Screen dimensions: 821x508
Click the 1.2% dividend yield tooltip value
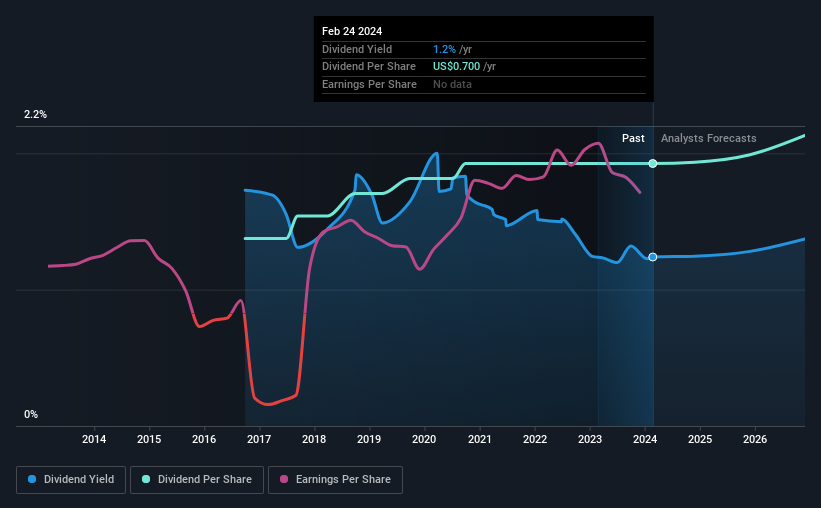pyautogui.click(x=444, y=49)
